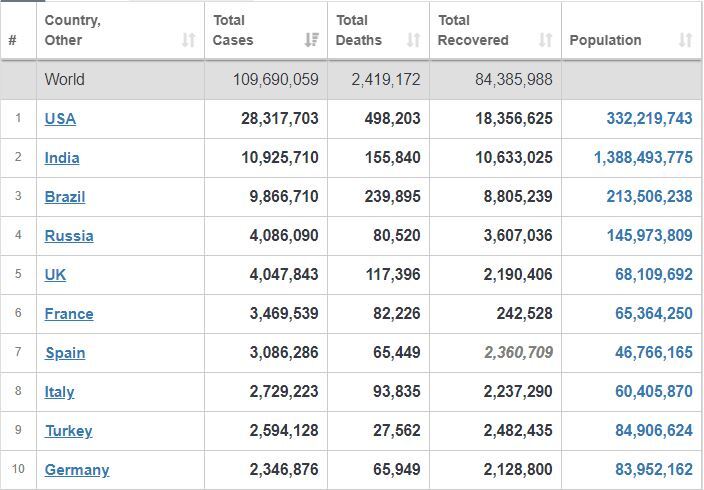Click the Total Deaths header label
704x490 pixels.
pos(359,30)
